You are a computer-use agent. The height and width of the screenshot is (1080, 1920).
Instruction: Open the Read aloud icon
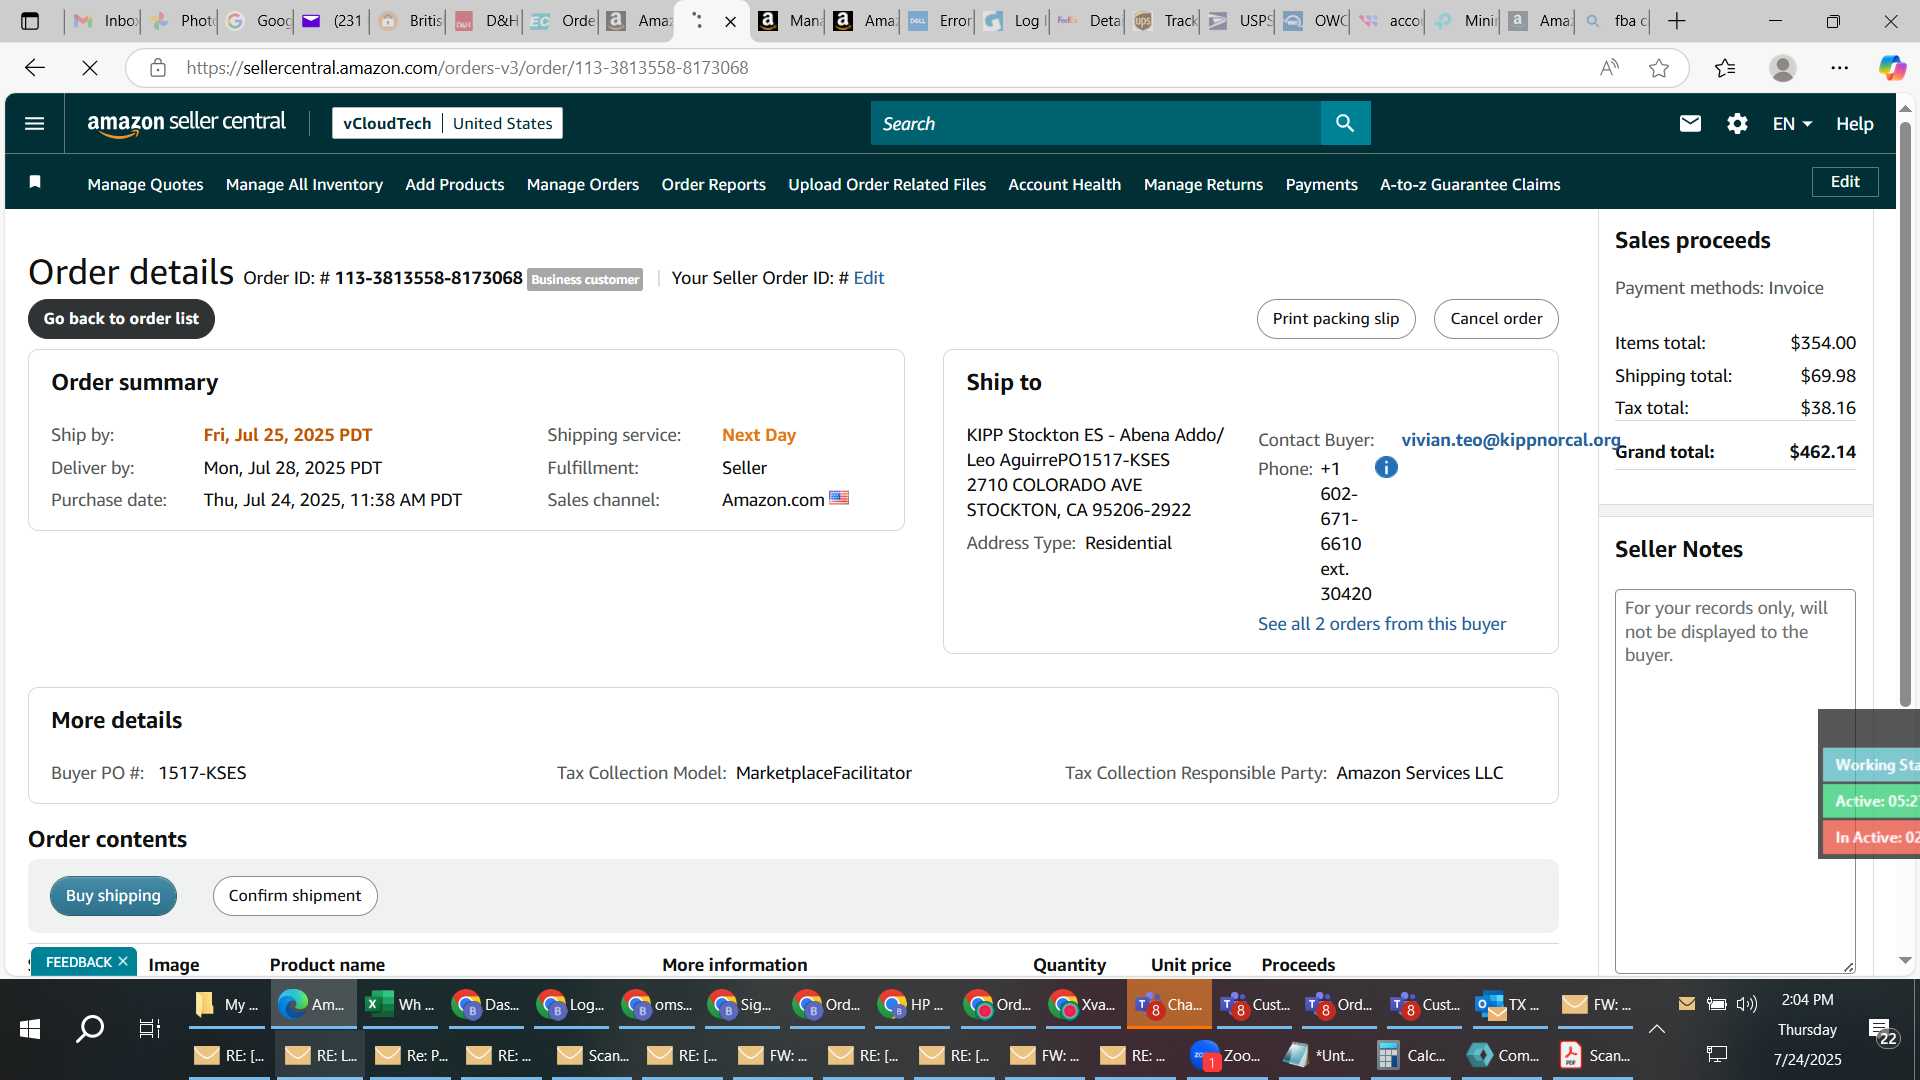tap(1609, 68)
